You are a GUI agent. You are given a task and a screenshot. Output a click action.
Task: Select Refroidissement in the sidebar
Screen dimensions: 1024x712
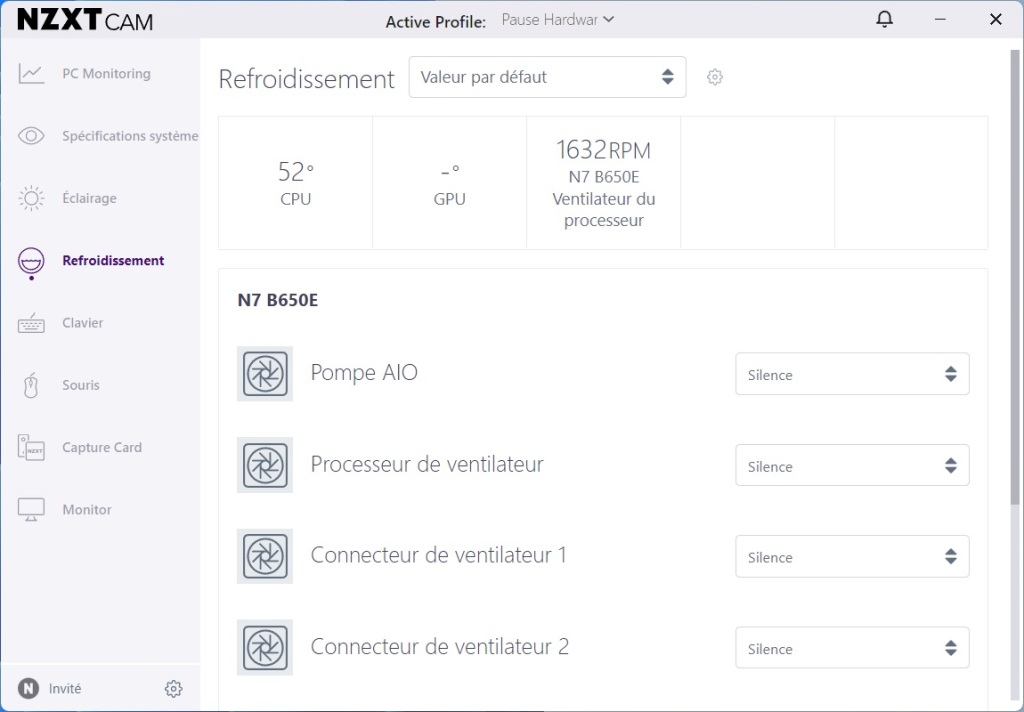113,261
